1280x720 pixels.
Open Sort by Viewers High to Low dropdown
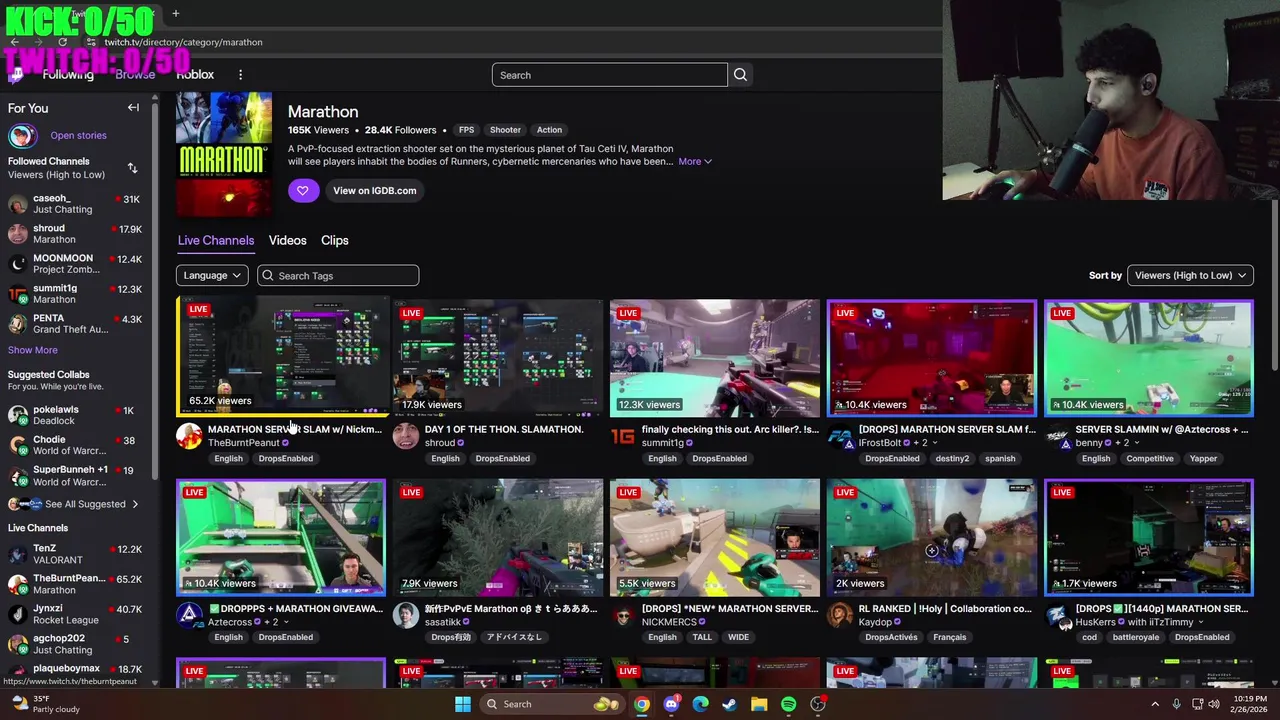1190,275
